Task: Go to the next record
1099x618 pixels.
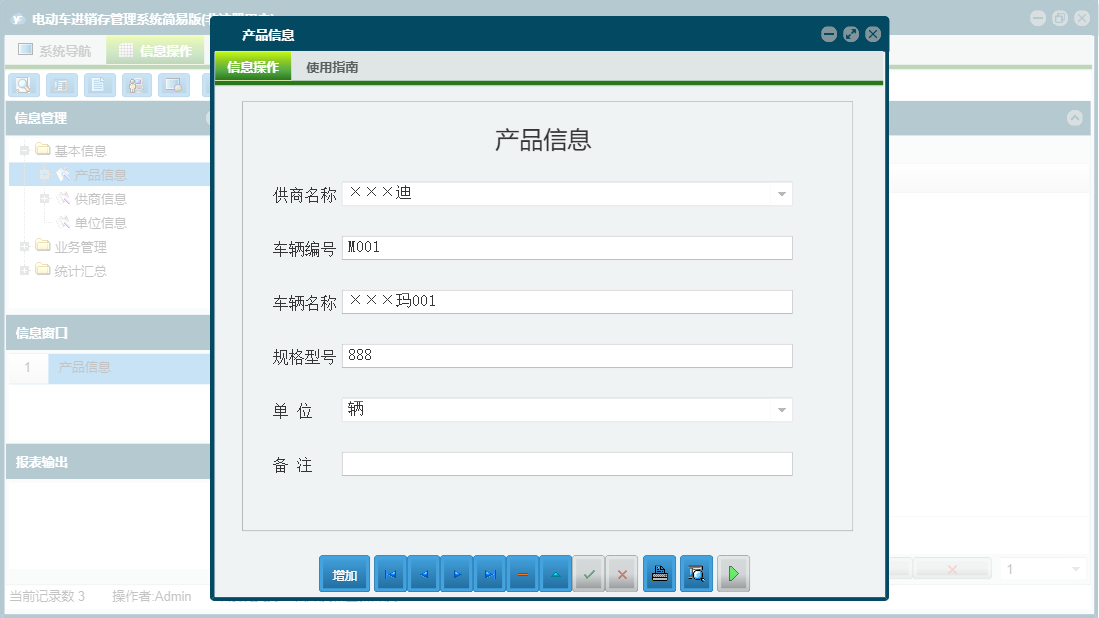Action: (x=457, y=573)
